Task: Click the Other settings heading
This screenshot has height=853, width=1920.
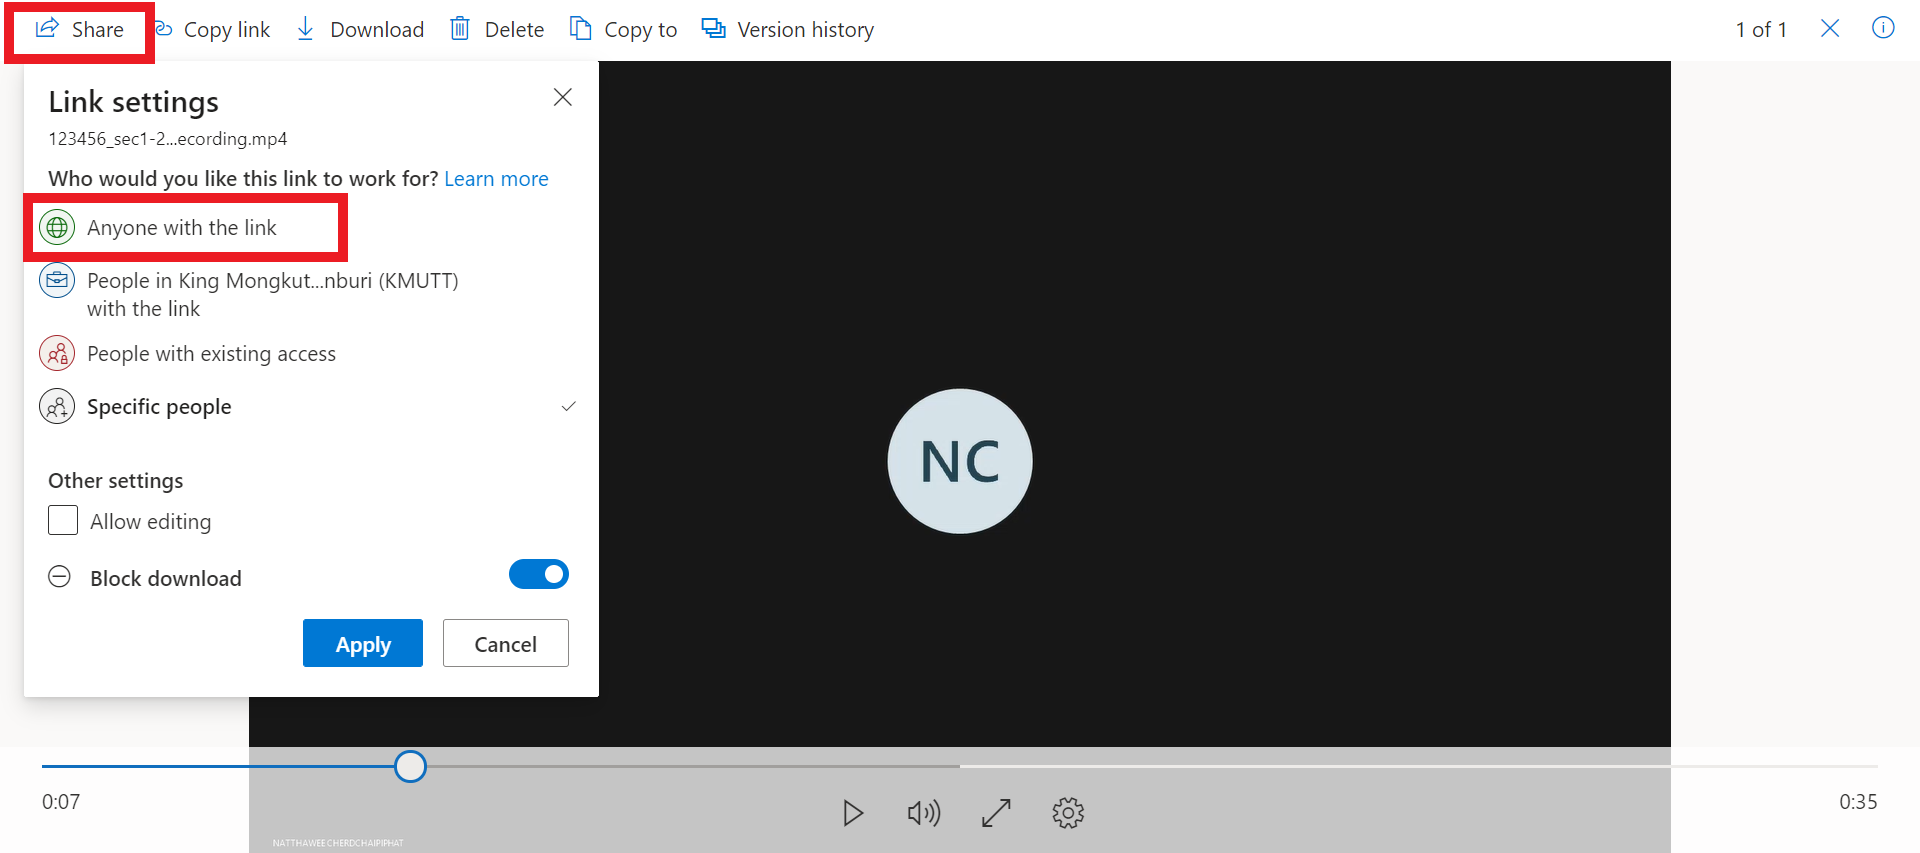Action: (116, 481)
